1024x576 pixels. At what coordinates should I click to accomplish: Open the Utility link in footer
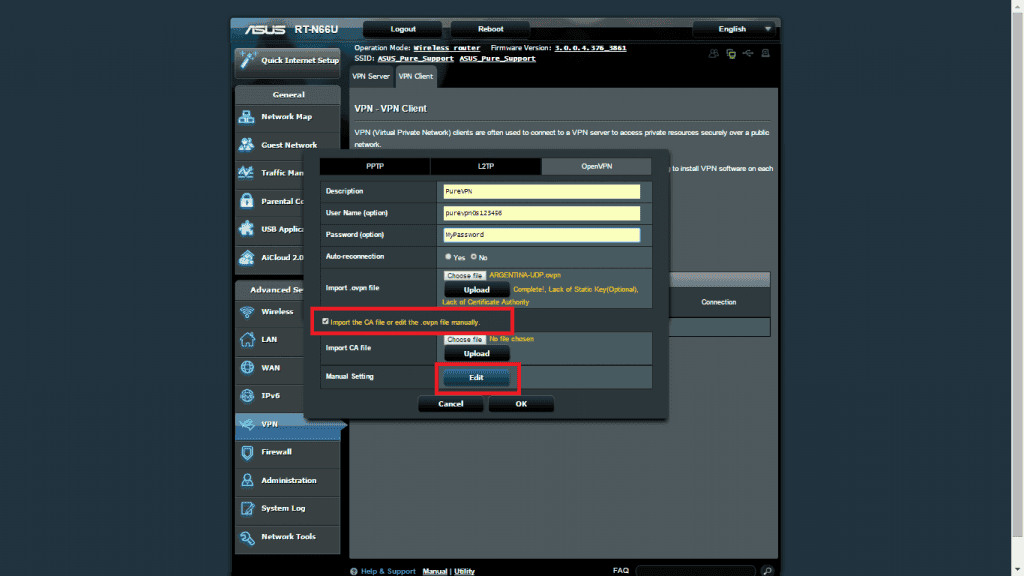pyautogui.click(x=464, y=571)
